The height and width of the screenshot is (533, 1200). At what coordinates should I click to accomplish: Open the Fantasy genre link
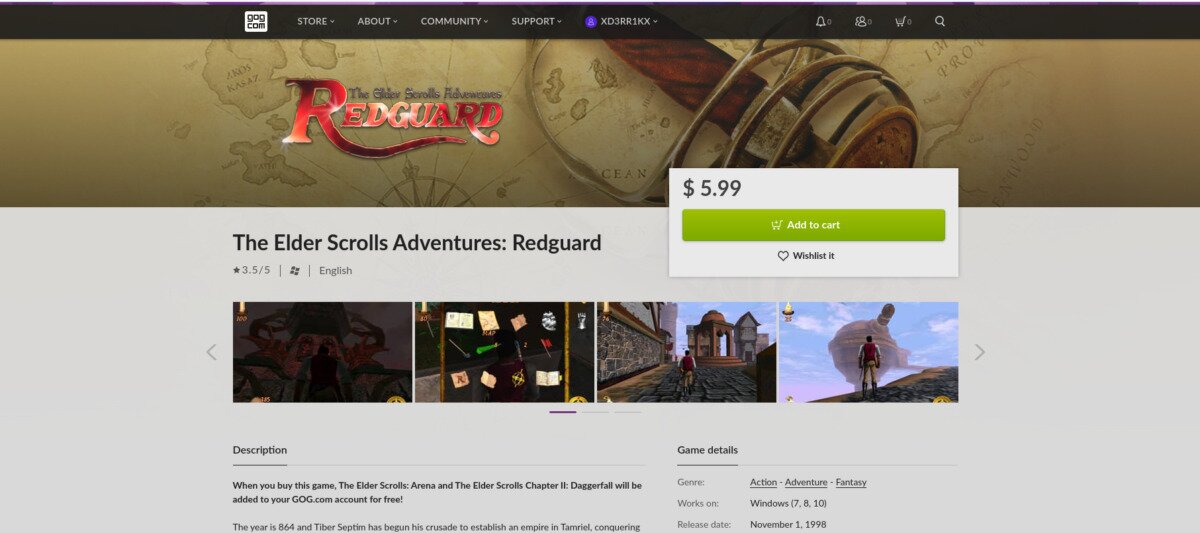[x=851, y=482]
